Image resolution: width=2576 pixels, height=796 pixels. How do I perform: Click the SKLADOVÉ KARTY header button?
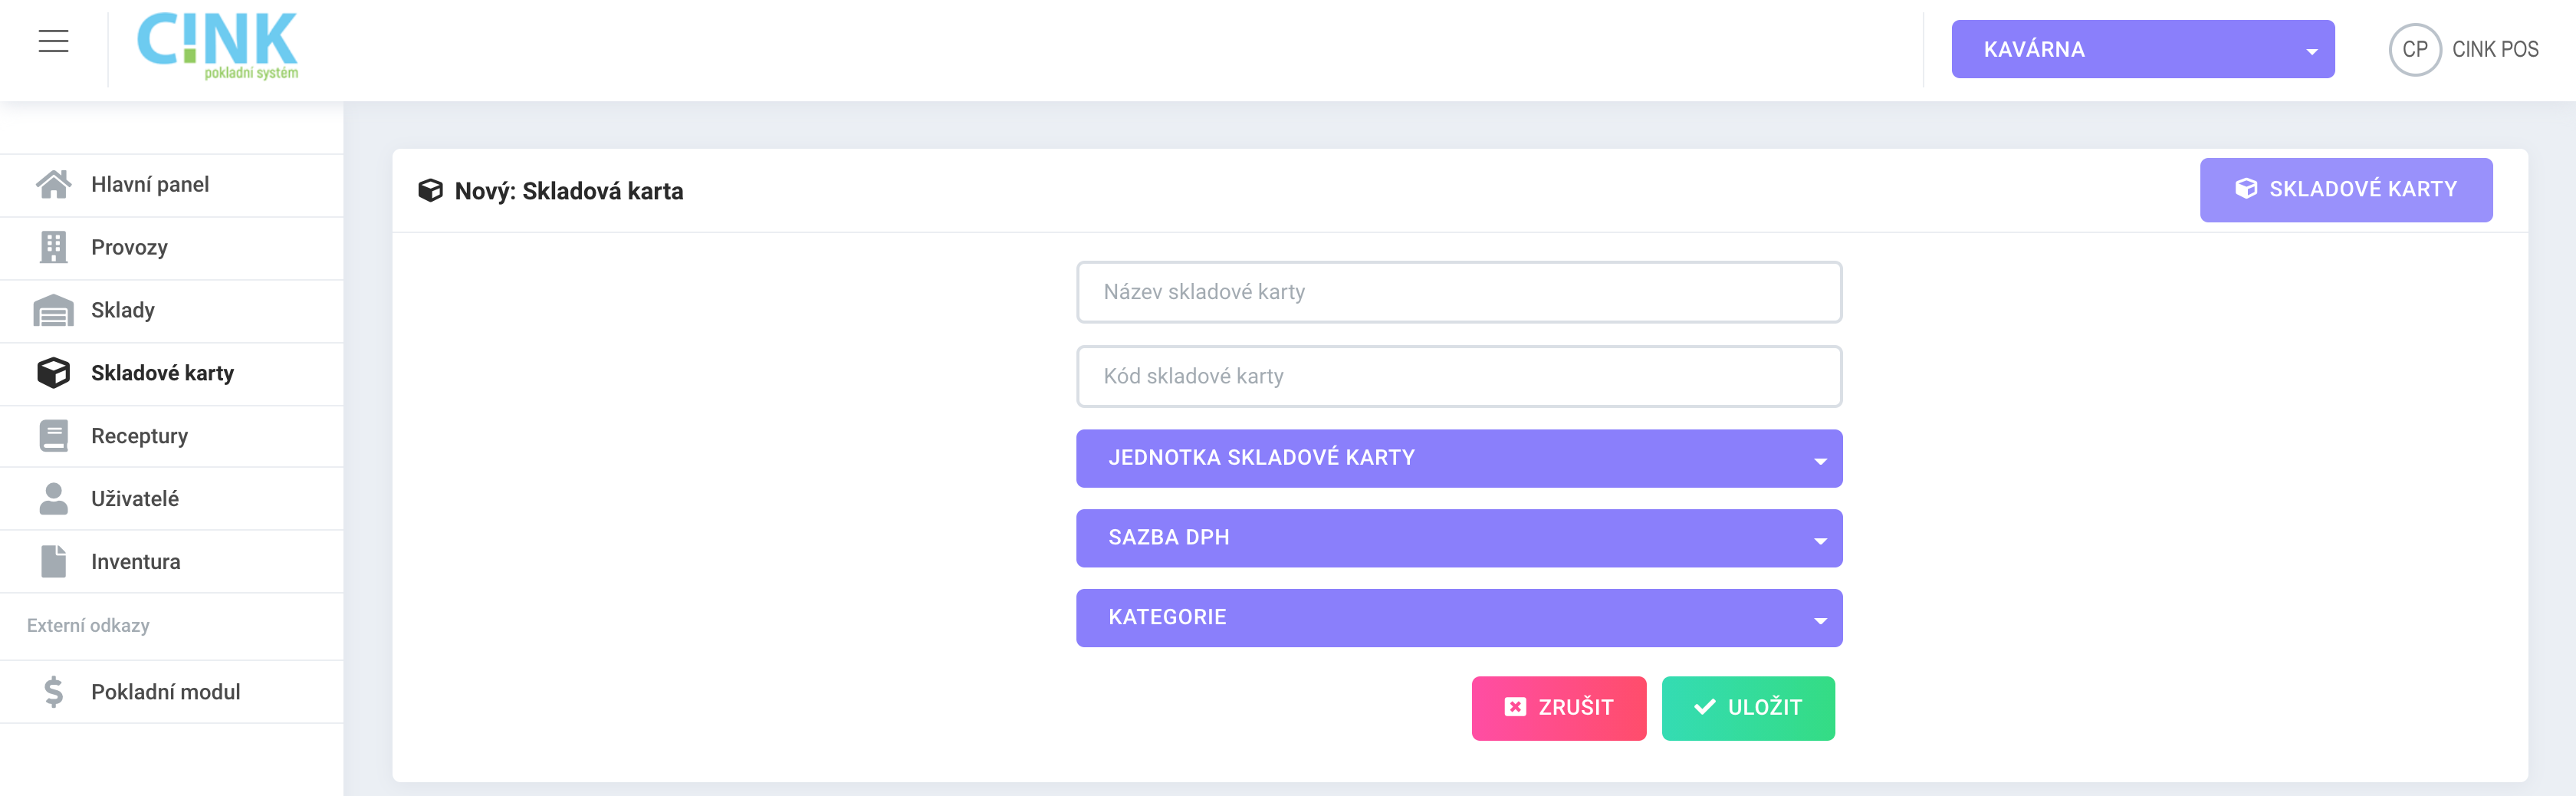tap(2345, 190)
